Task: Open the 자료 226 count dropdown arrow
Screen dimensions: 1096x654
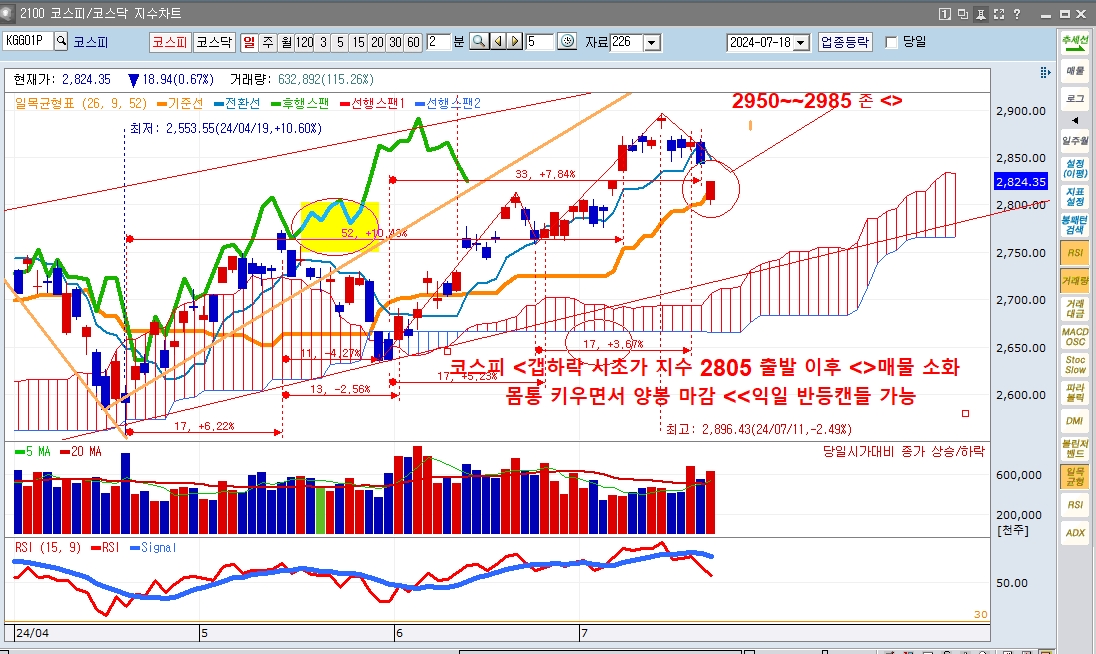Action: pyautogui.click(x=652, y=43)
